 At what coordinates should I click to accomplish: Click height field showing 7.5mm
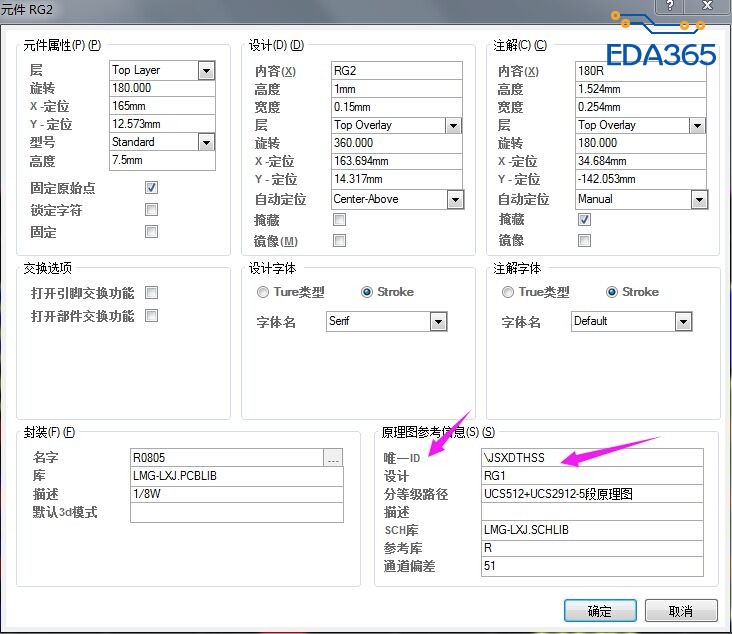(x=162, y=161)
